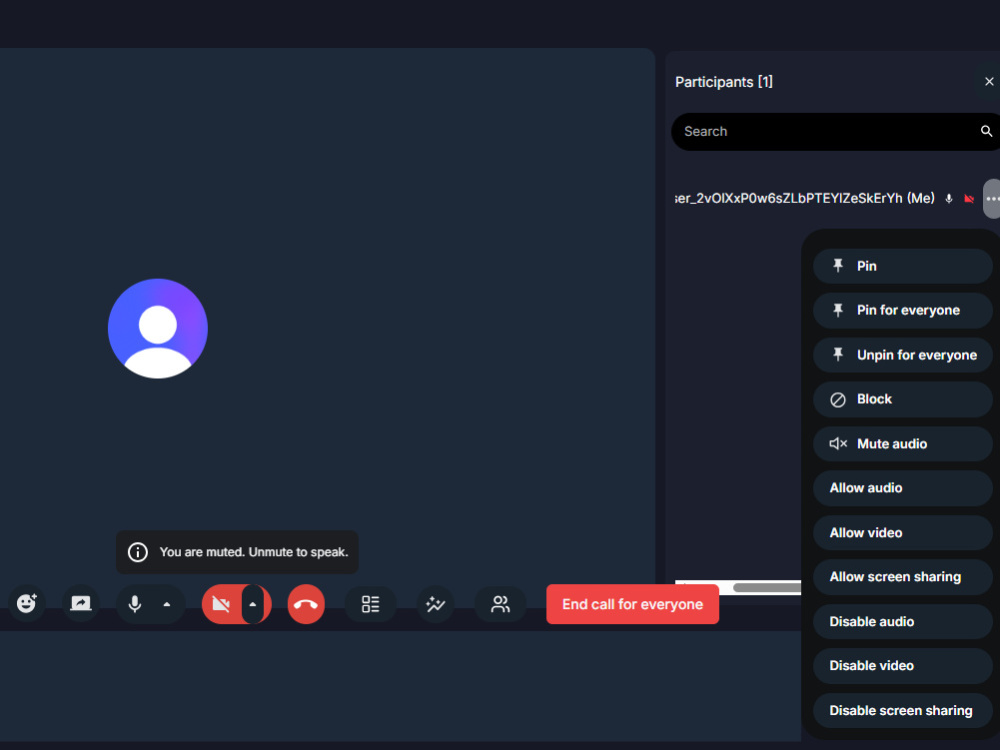Choose Allow screen sharing

902,577
